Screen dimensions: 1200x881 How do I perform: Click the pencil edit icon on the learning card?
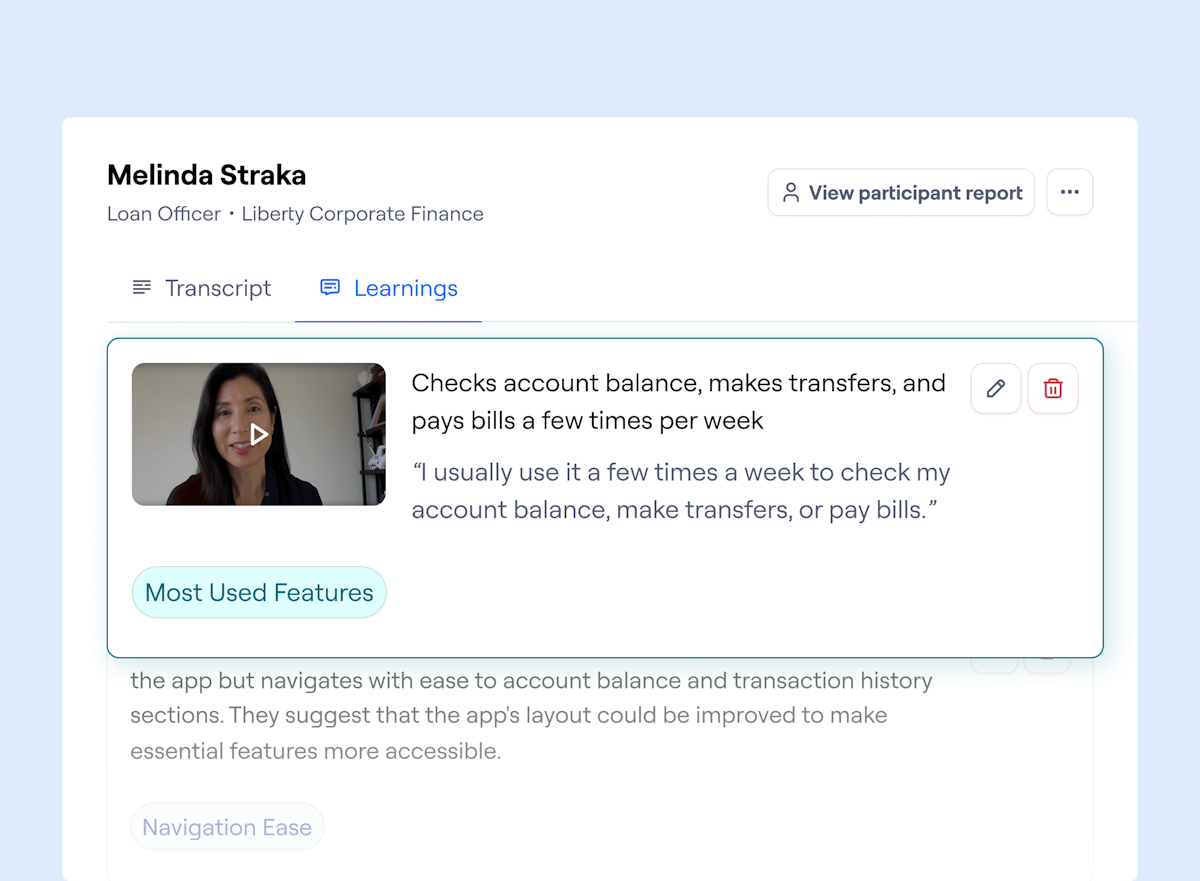pyautogui.click(x=995, y=388)
